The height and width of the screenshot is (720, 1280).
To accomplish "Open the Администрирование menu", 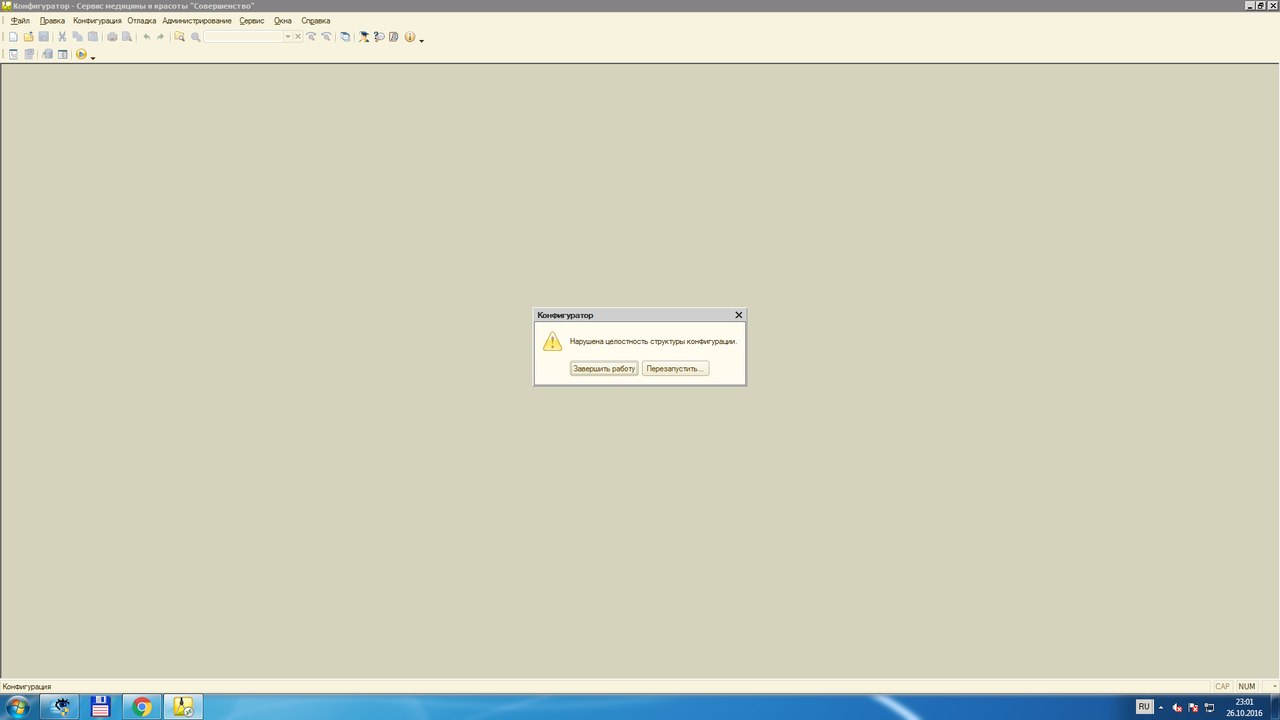I will 197,21.
